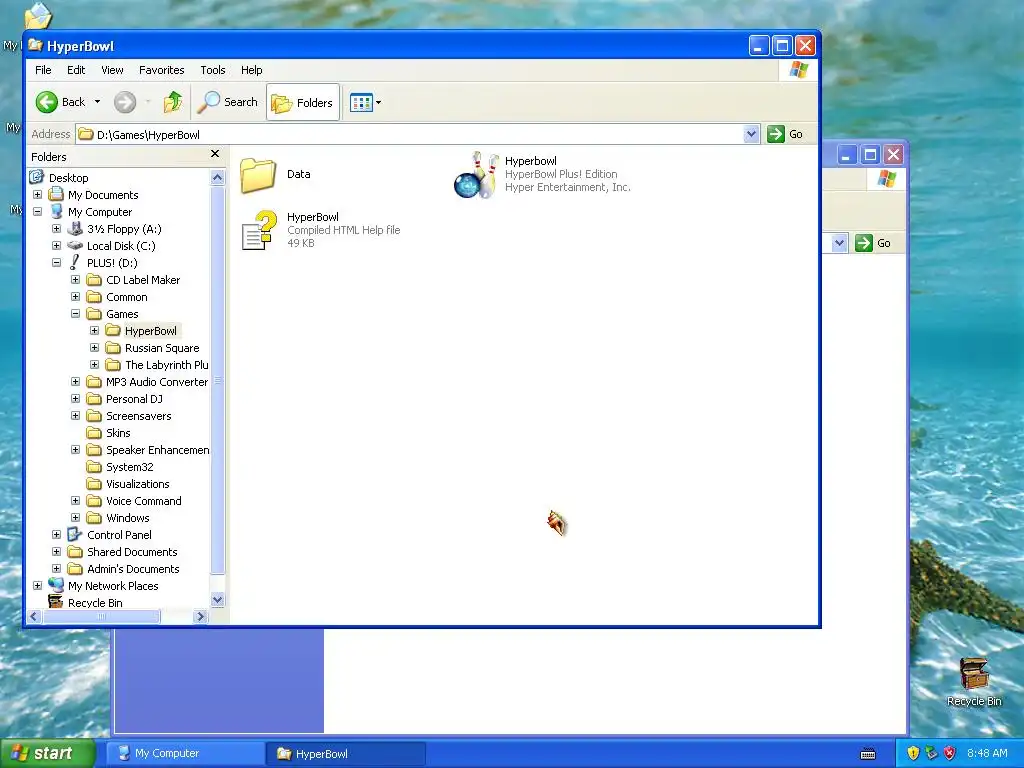1024x768 pixels.
Task: Click the green Back arrow icon
Action: pos(47,102)
